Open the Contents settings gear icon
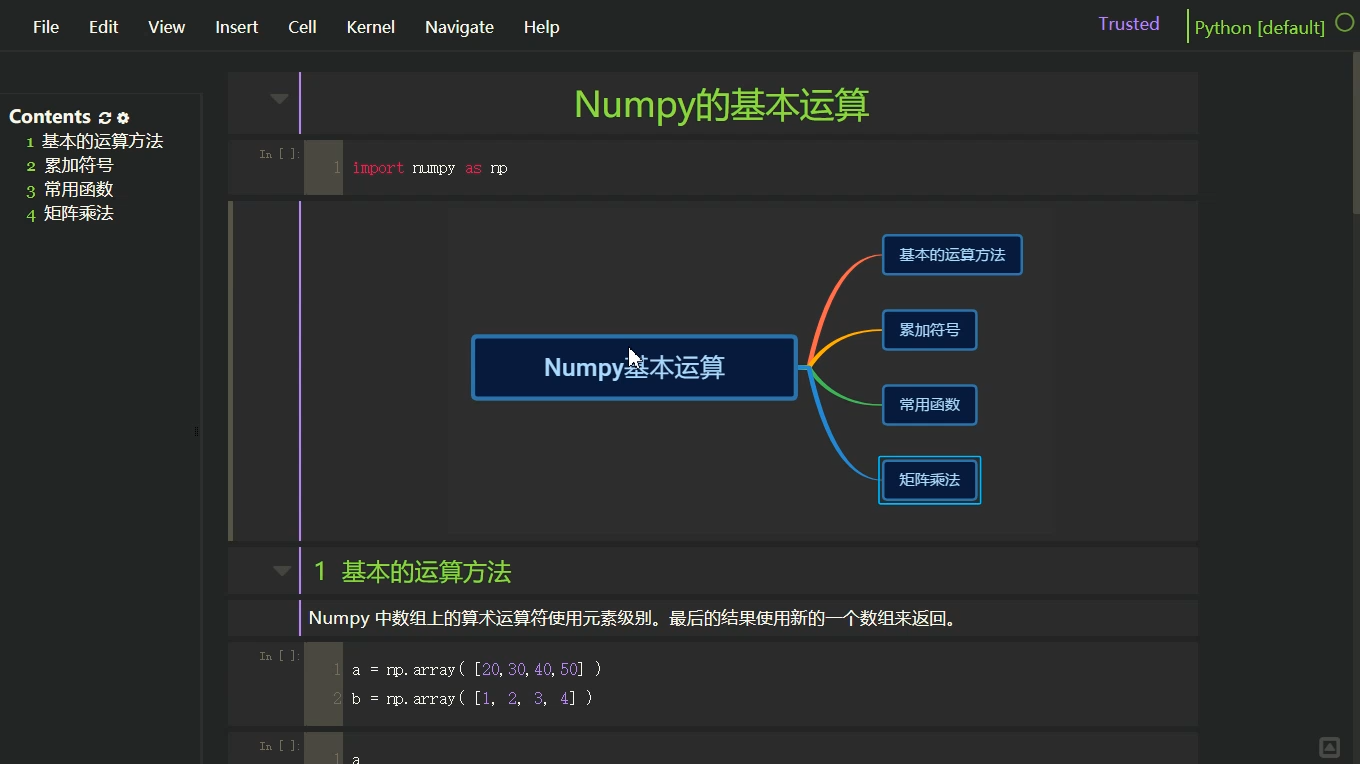 coord(123,117)
